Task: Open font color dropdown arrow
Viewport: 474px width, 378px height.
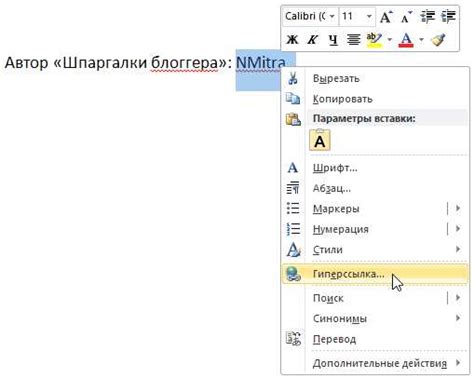Action: (421, 40)
